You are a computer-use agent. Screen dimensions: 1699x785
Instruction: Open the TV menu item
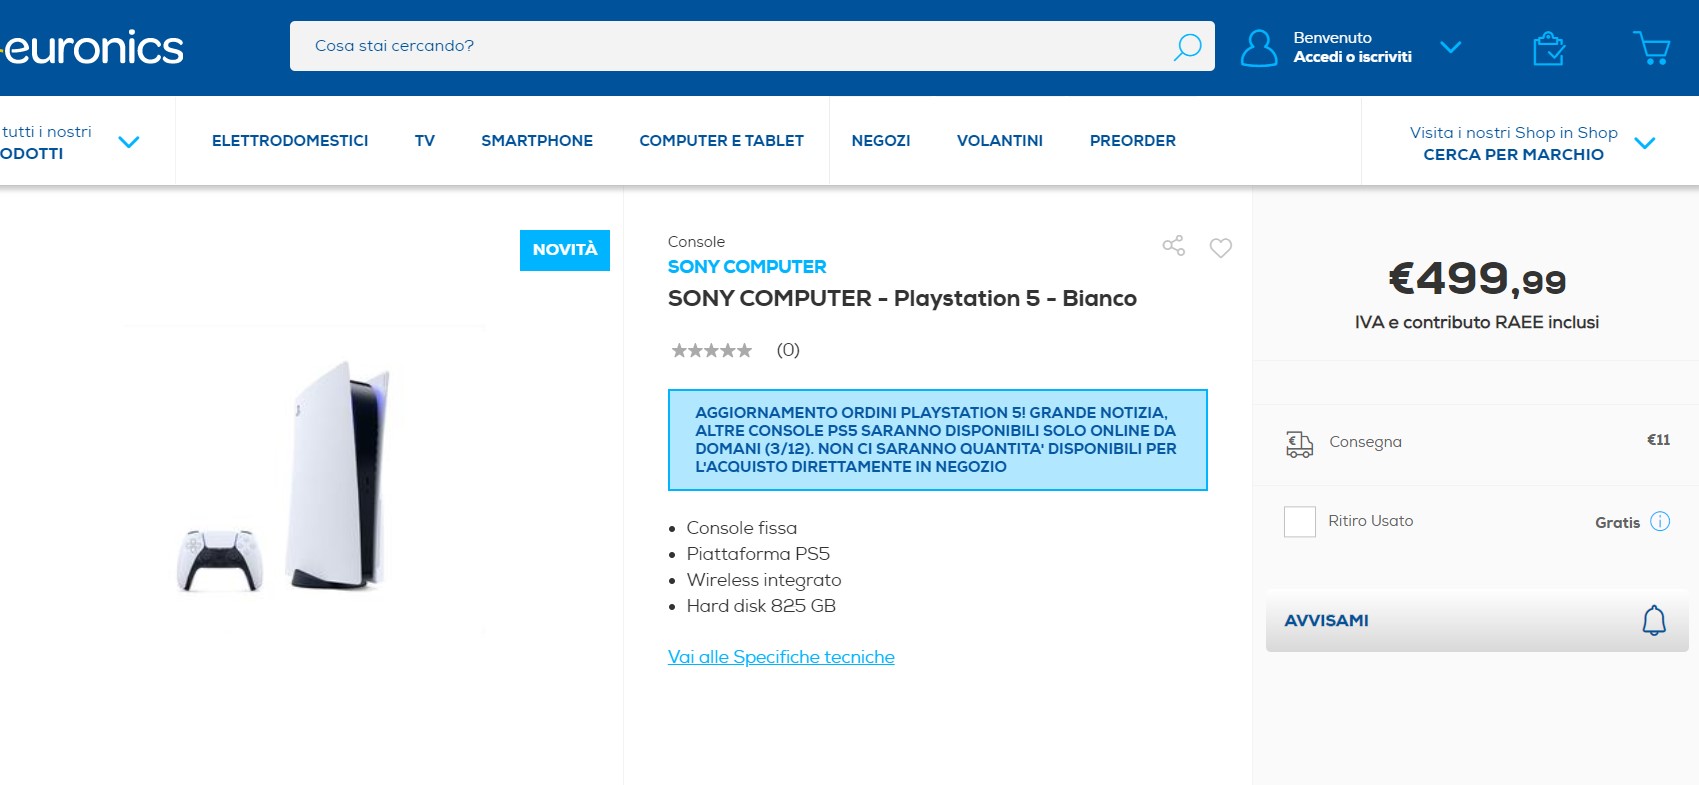pyautogui.click(x=425, y=141)
